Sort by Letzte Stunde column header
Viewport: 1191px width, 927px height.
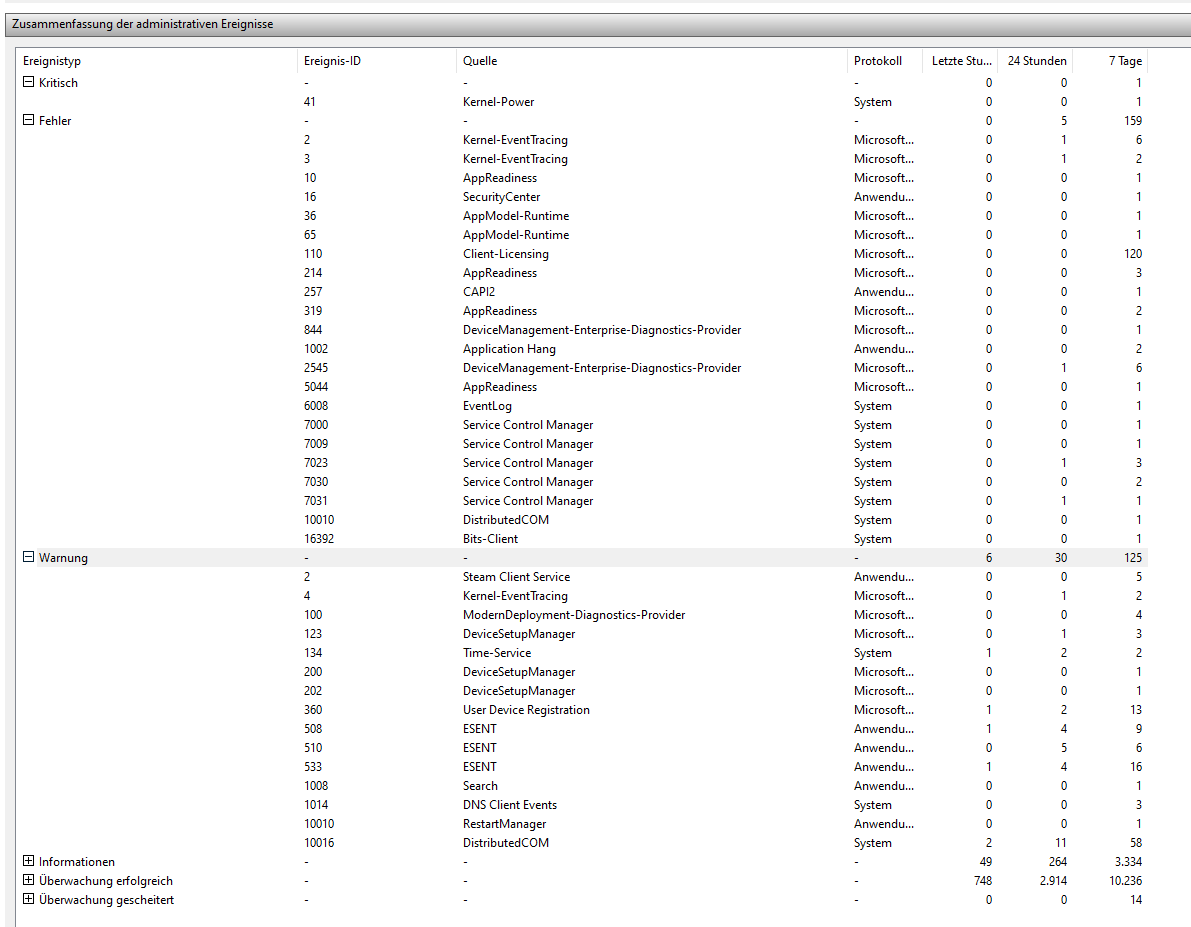click(960, 61)
